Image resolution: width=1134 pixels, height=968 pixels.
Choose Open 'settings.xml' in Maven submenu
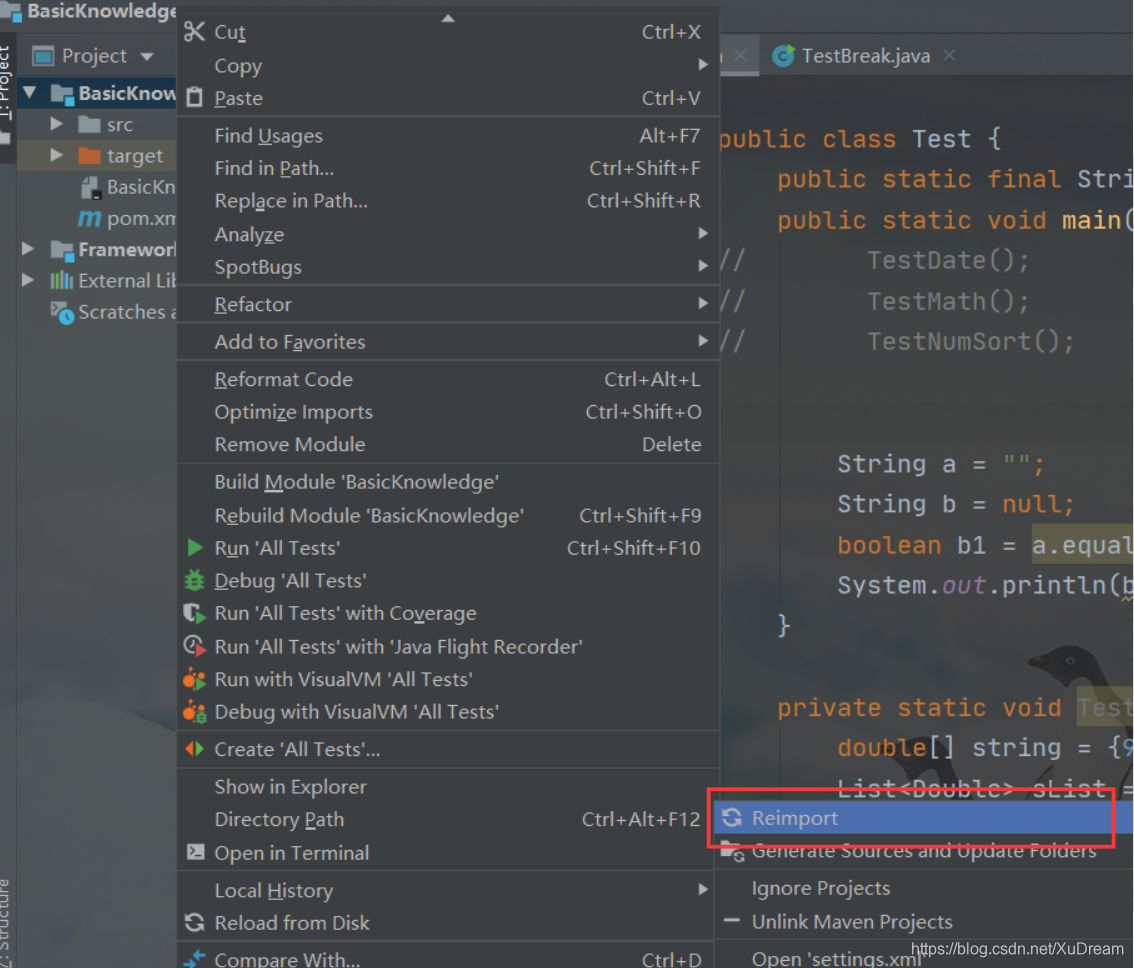pyautogui.click(x=923, y=958)
